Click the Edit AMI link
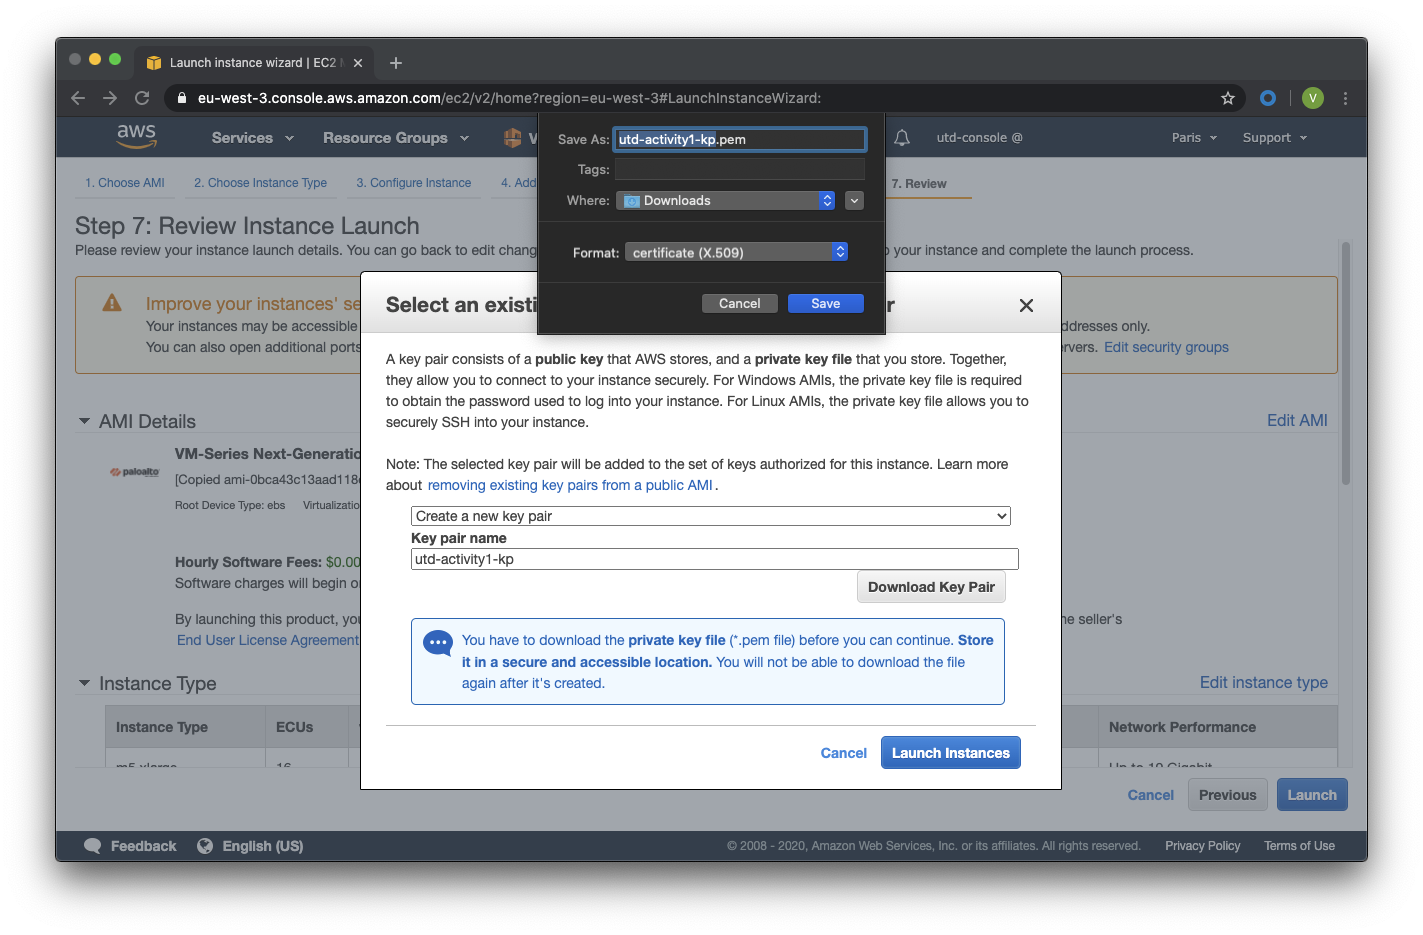Image resolution: width=1423 pixels, height=935 pixels. (x=1297, y=421)
